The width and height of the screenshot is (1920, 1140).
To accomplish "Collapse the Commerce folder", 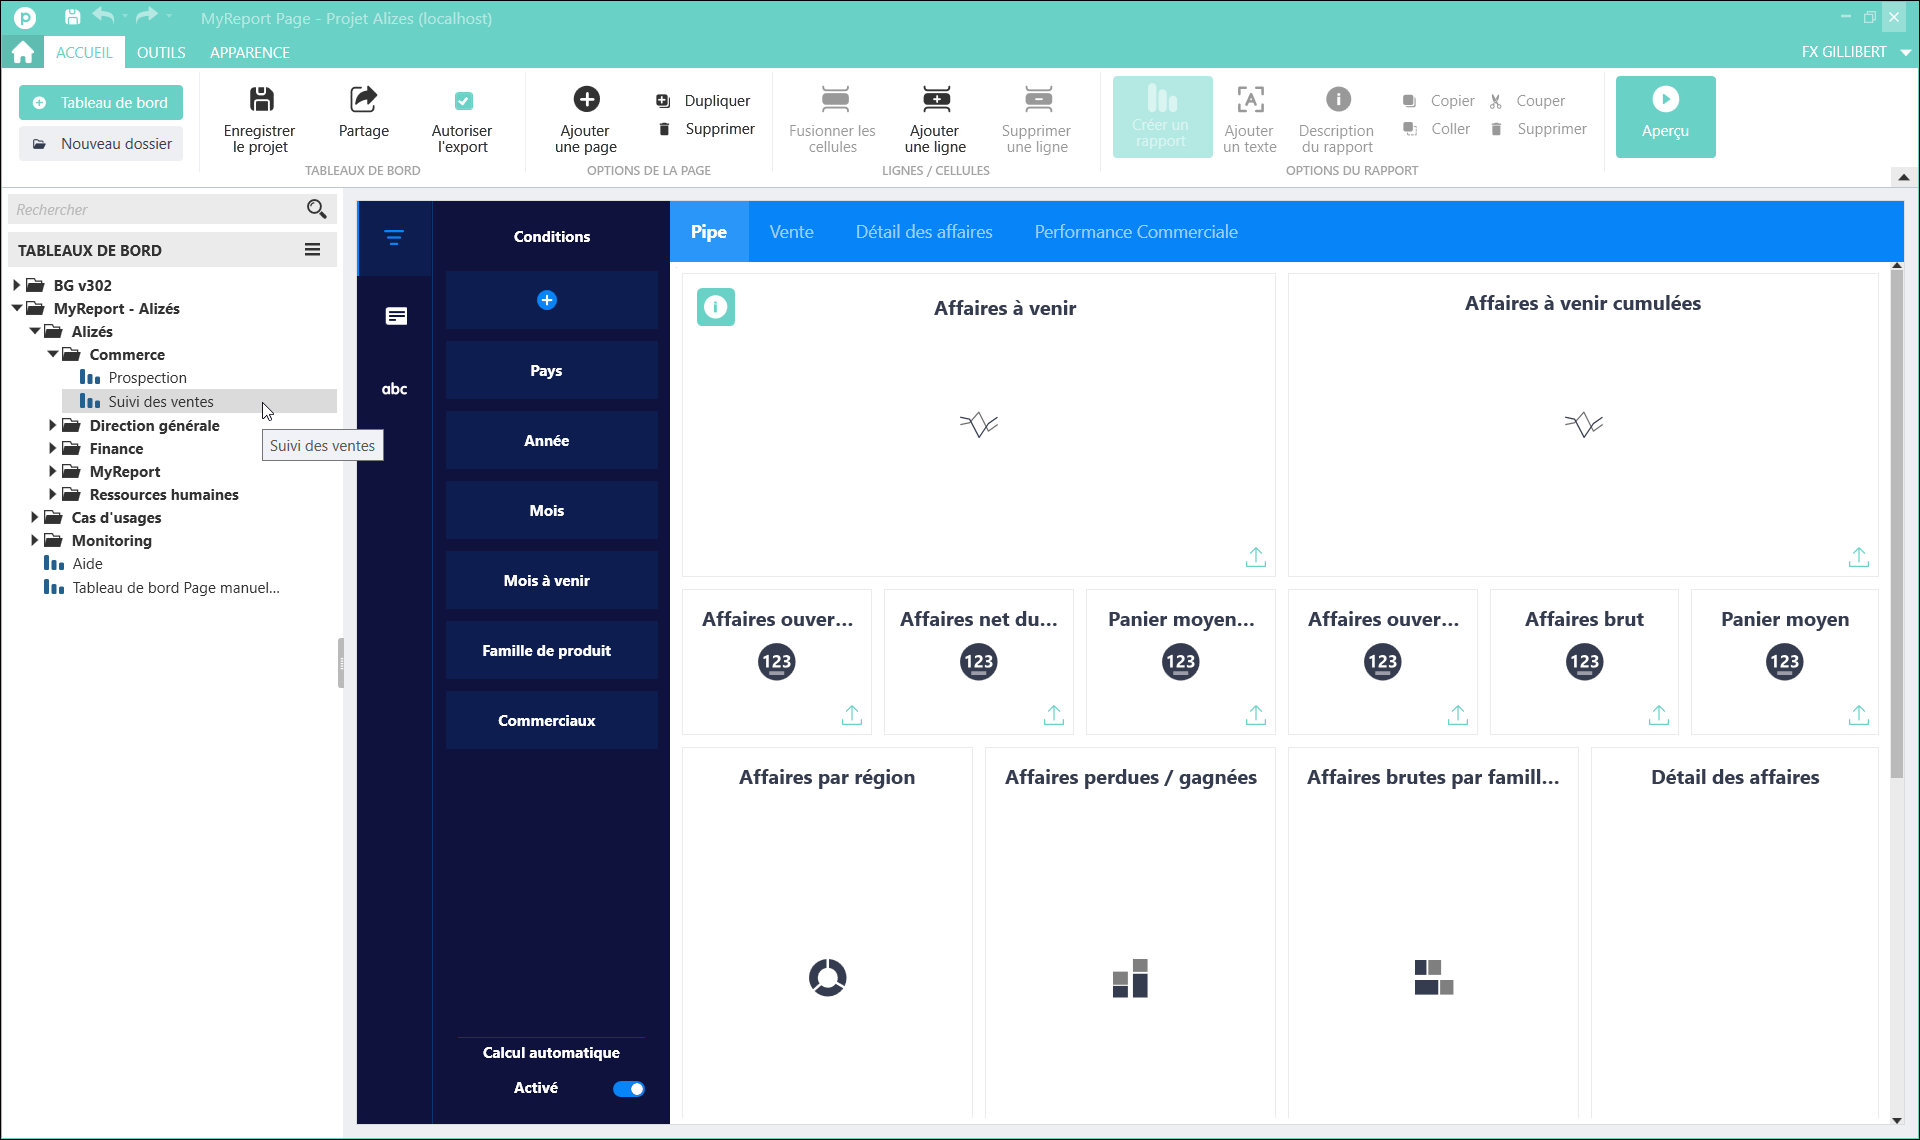I will click(53, 354).
